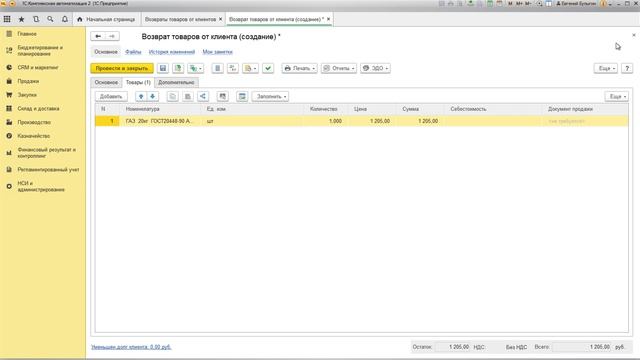Open the History icon in top panel

[x=36, y=19]
